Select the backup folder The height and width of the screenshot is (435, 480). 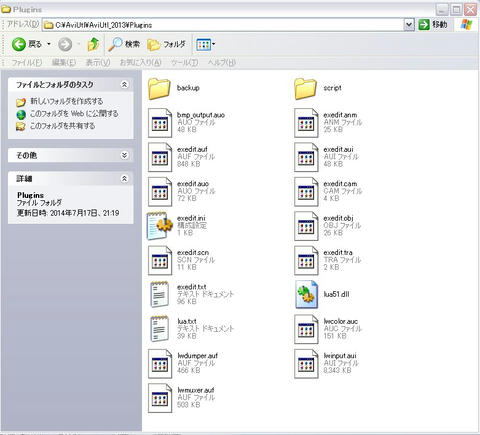(x=159, y=88)
